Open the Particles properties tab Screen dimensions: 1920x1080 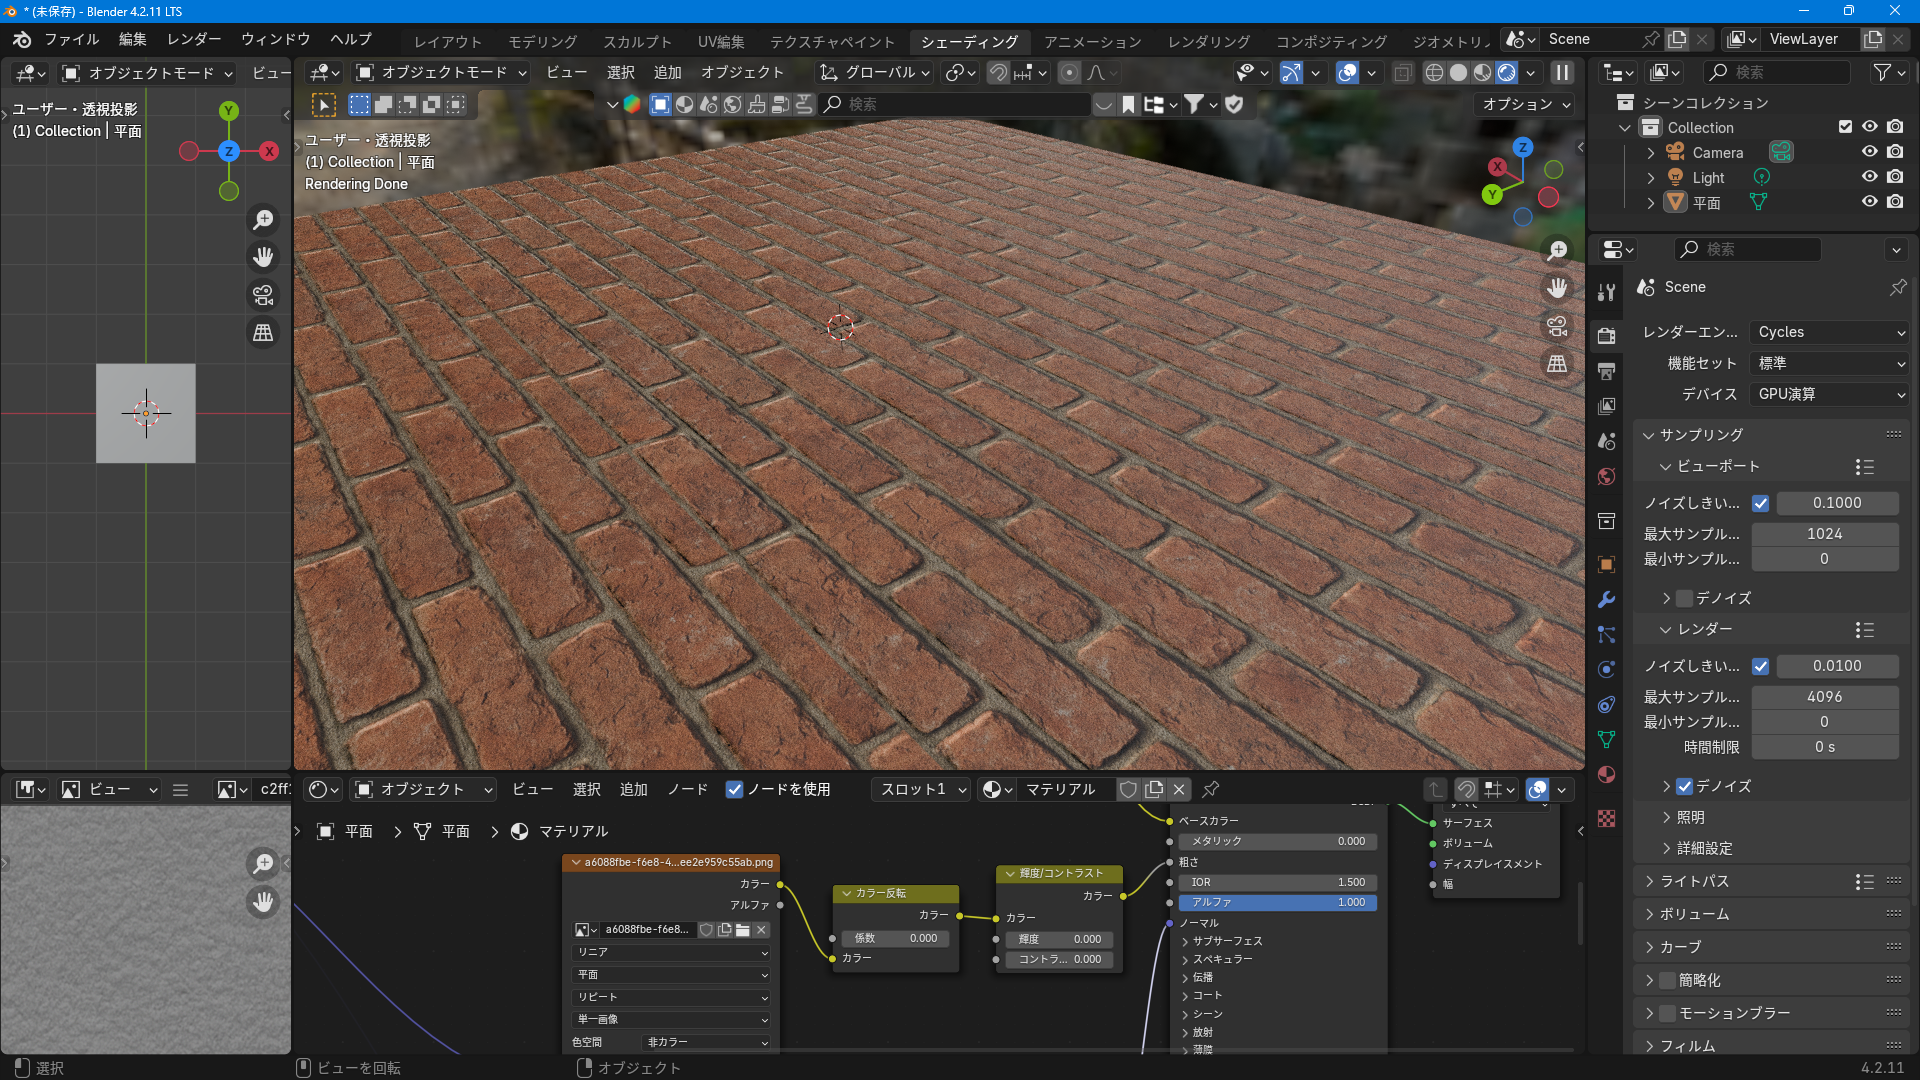pos(1606,634)
